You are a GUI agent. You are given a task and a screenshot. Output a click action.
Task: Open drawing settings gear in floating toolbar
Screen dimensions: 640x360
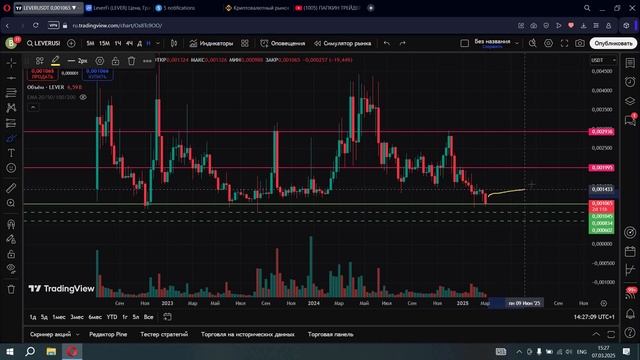click(100, 61)
